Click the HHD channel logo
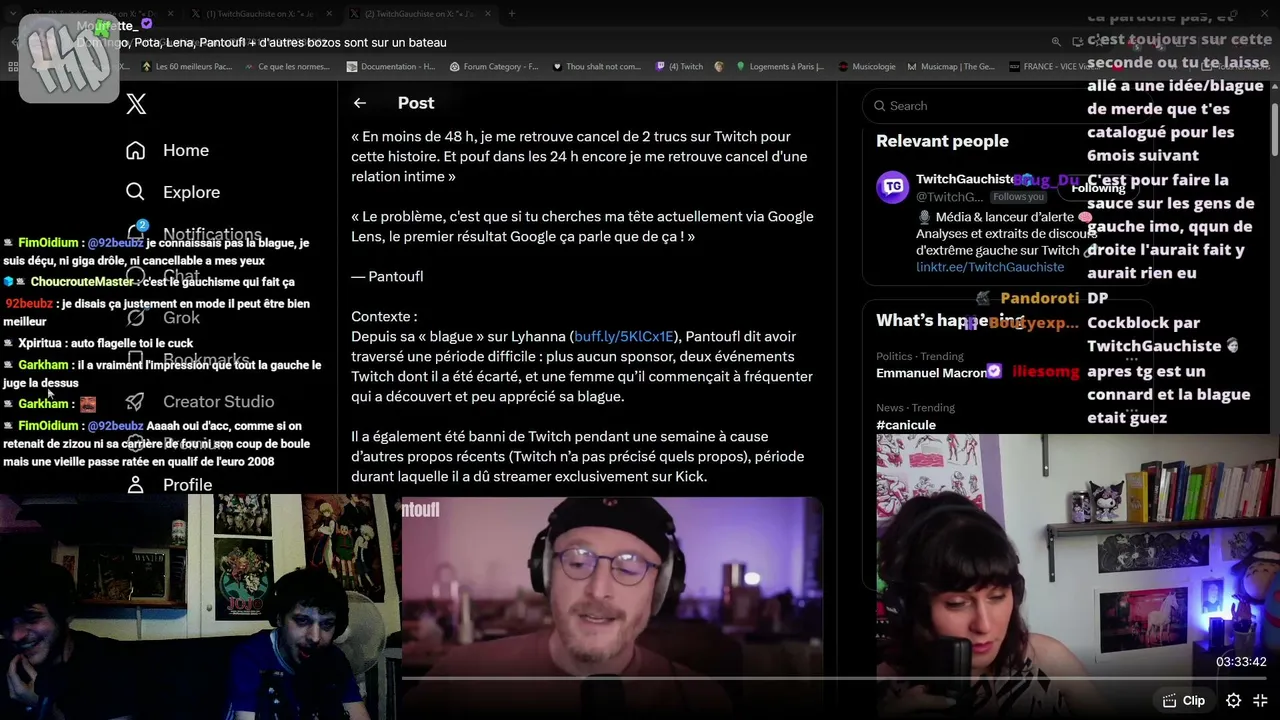The height and width of the screenshot is (720, 1280). tap(69, 58)
